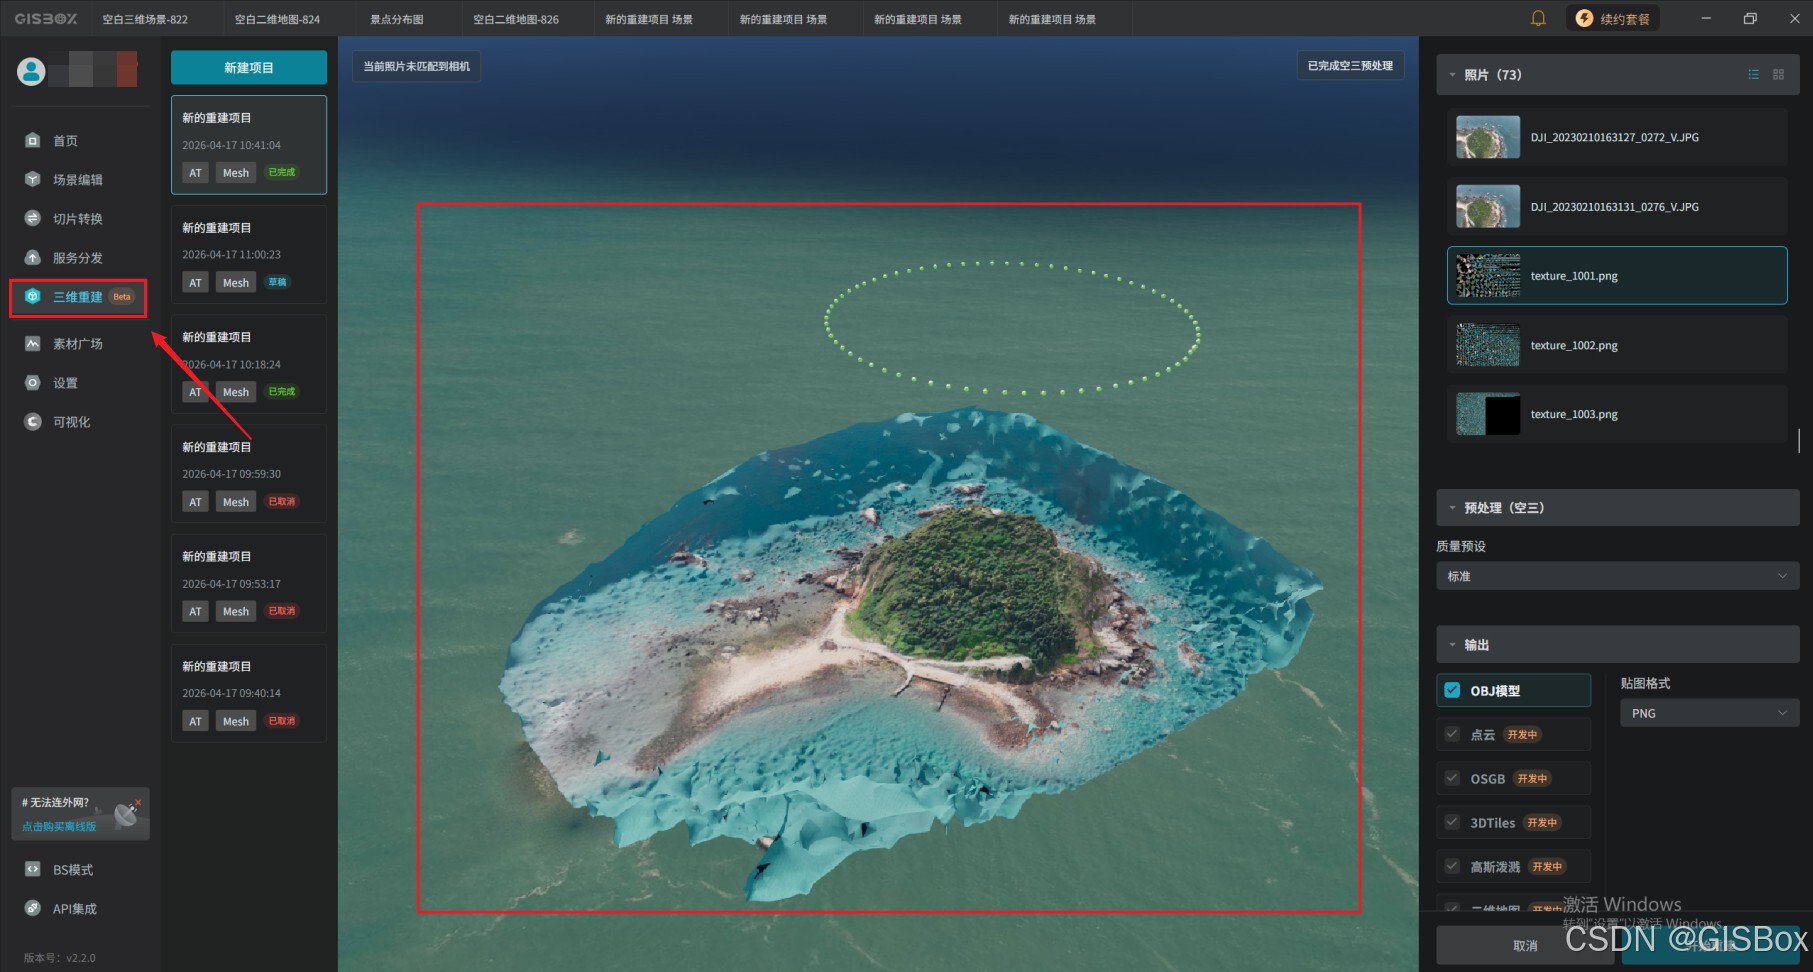Open project dated 2026-04-17 11:00:23
1813x972 pixels.
click(x=249, y=254)
